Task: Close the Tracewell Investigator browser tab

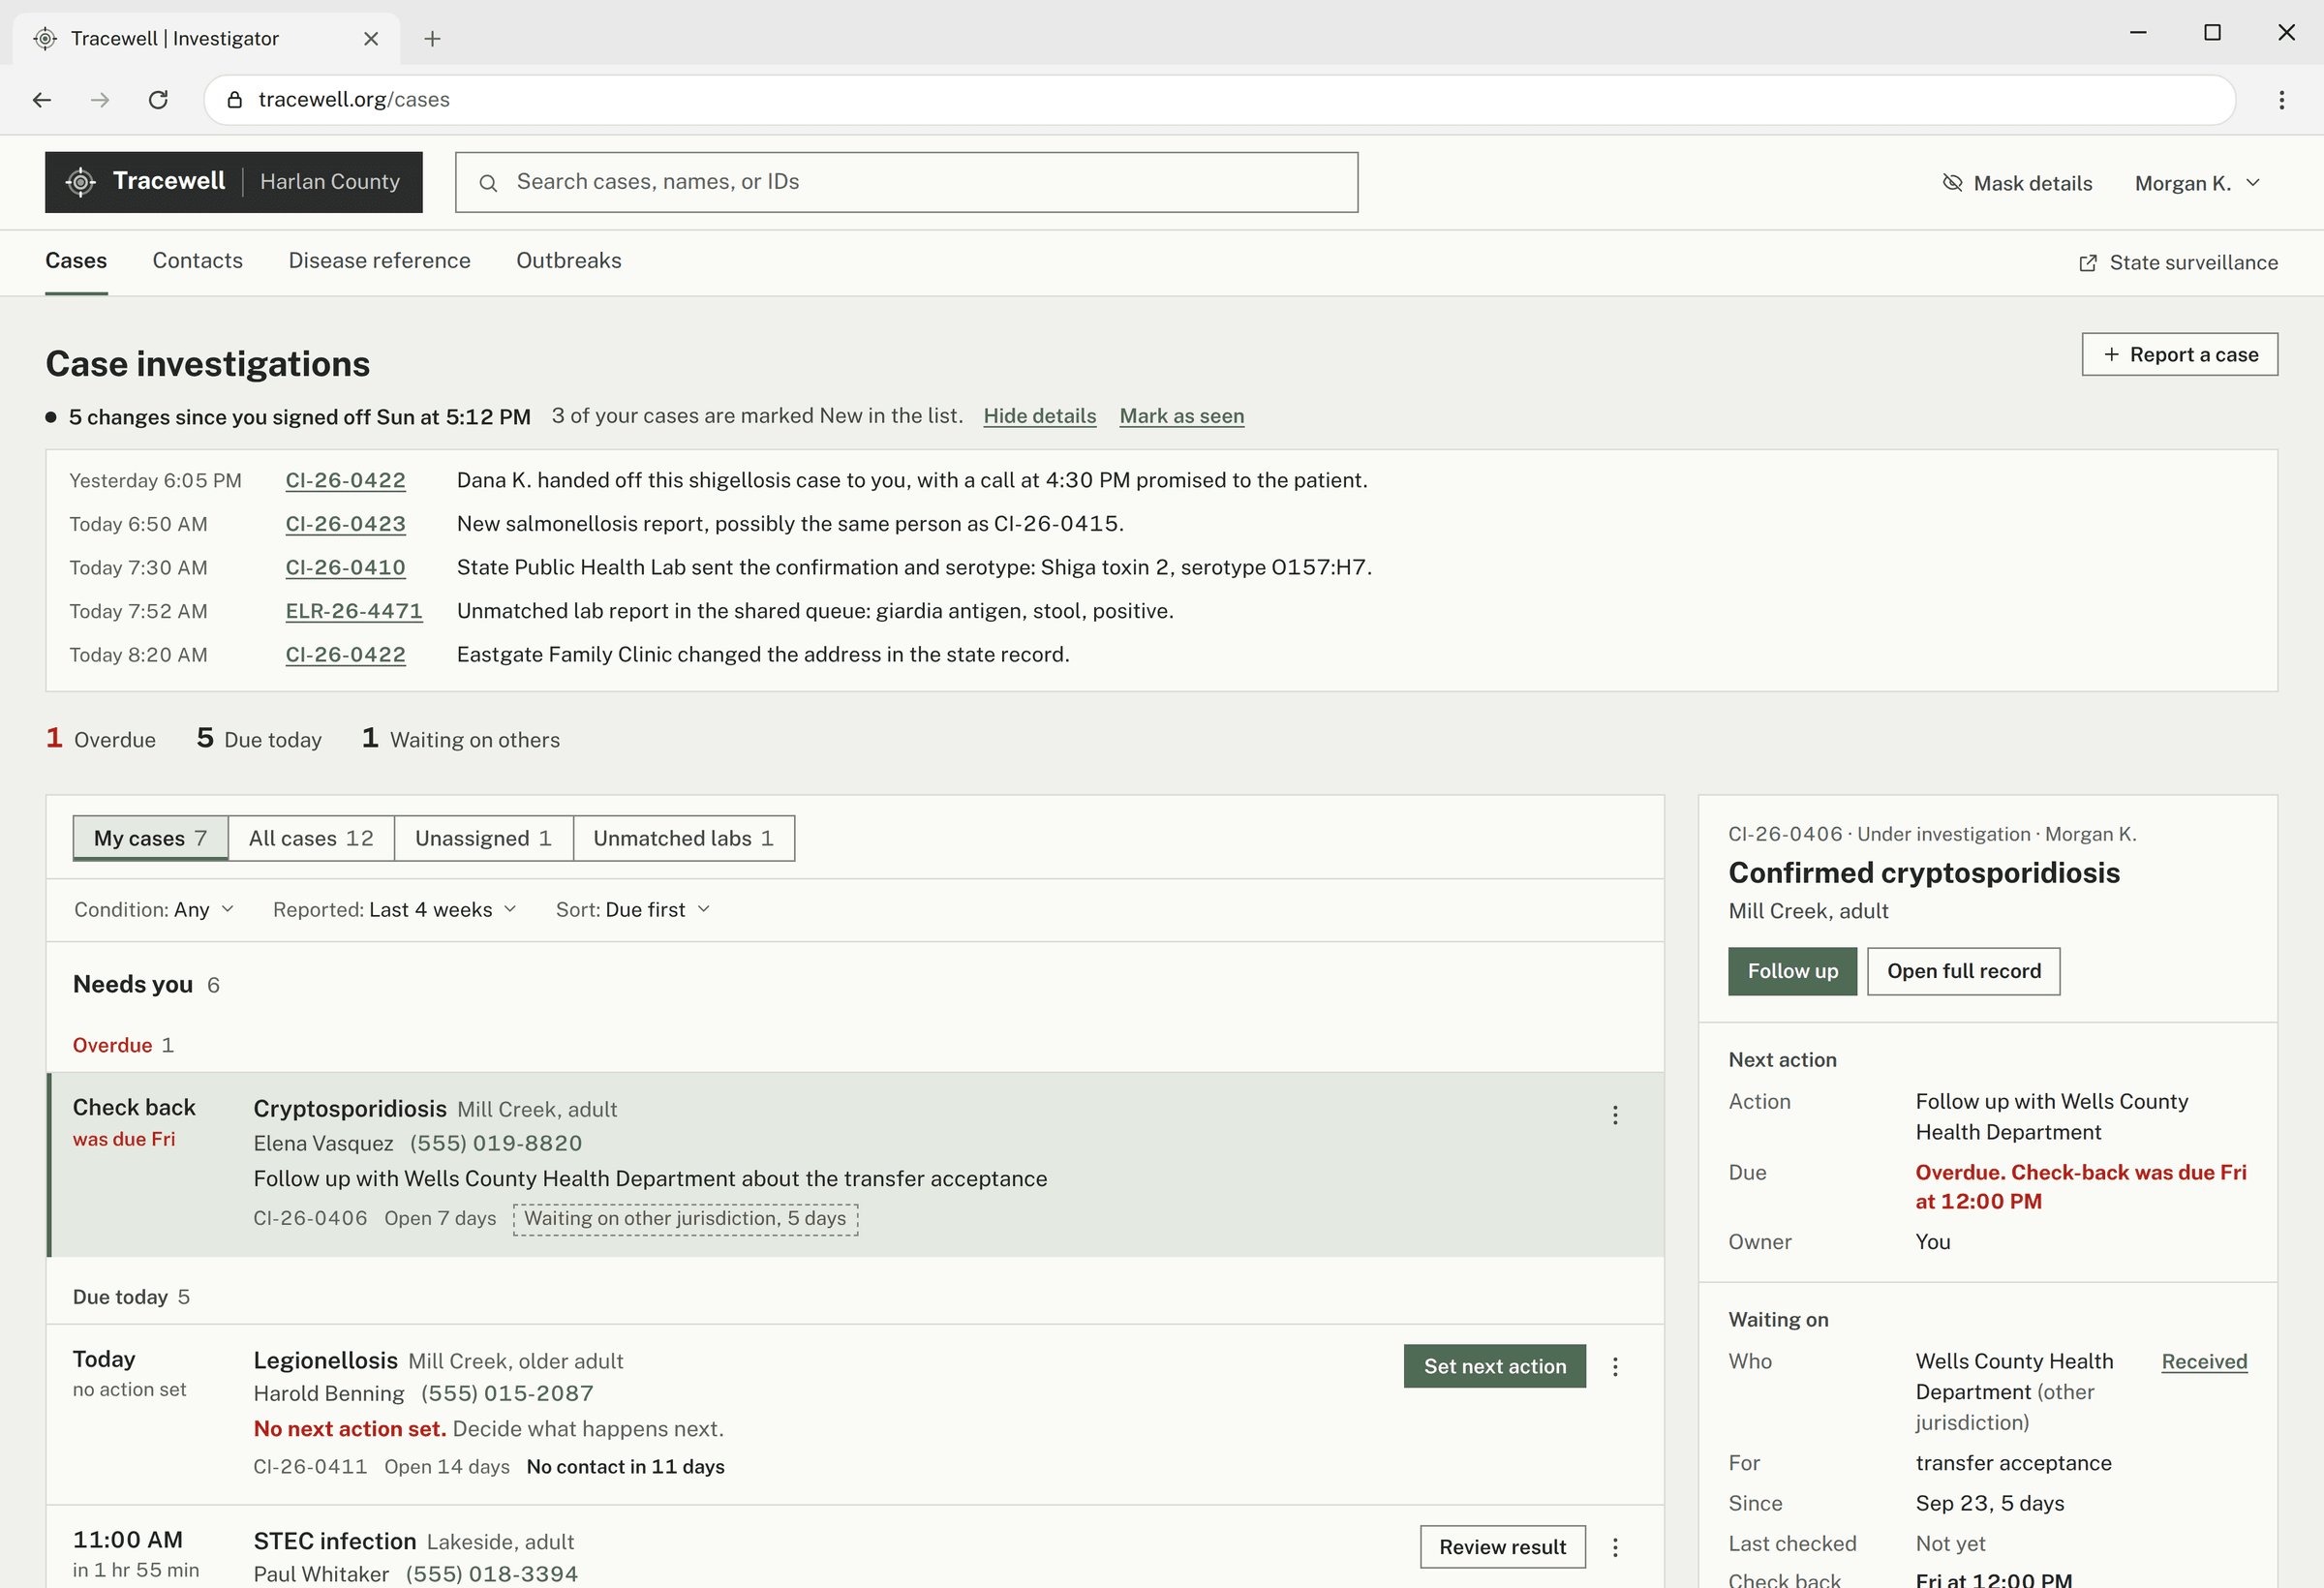Action: coord(371,38)
